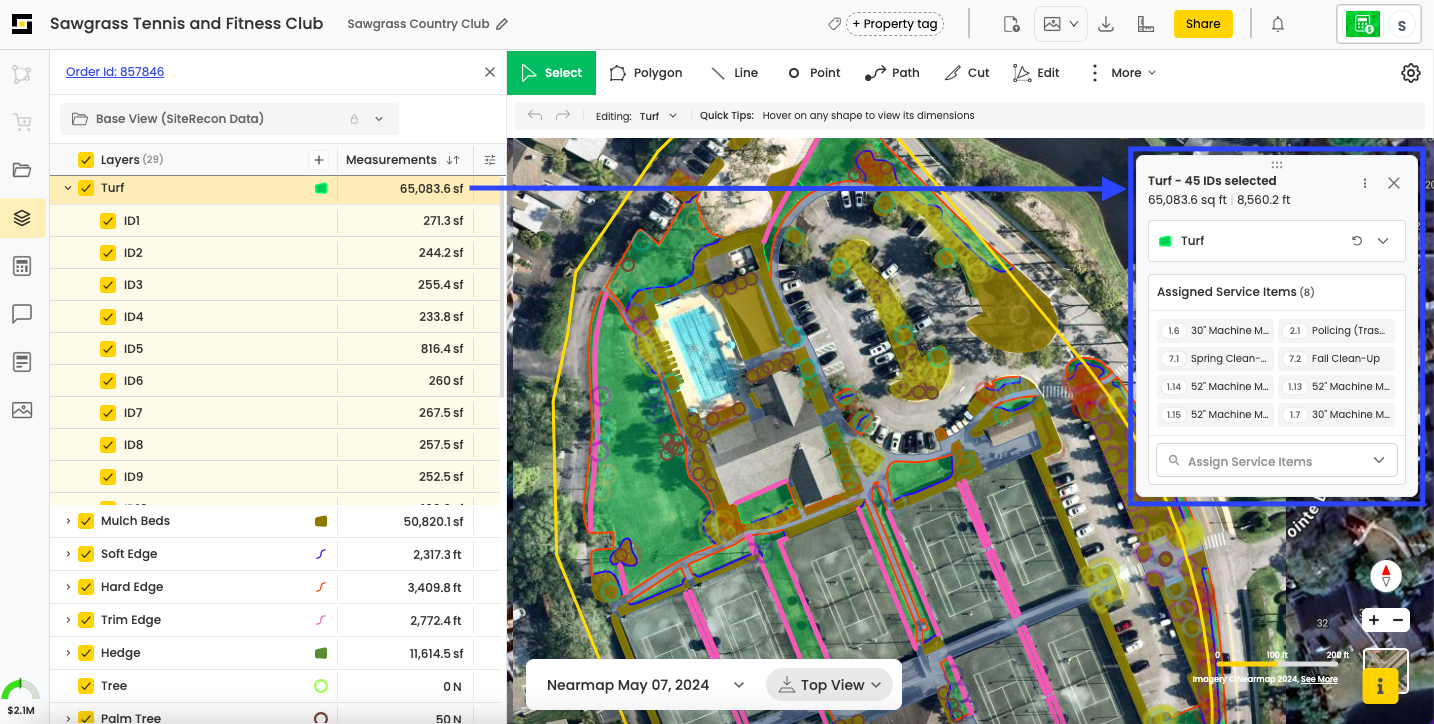Open map settings gear icon
Image resolution: width=1434 pixels, height=724 pixels.
[1411, 73]
